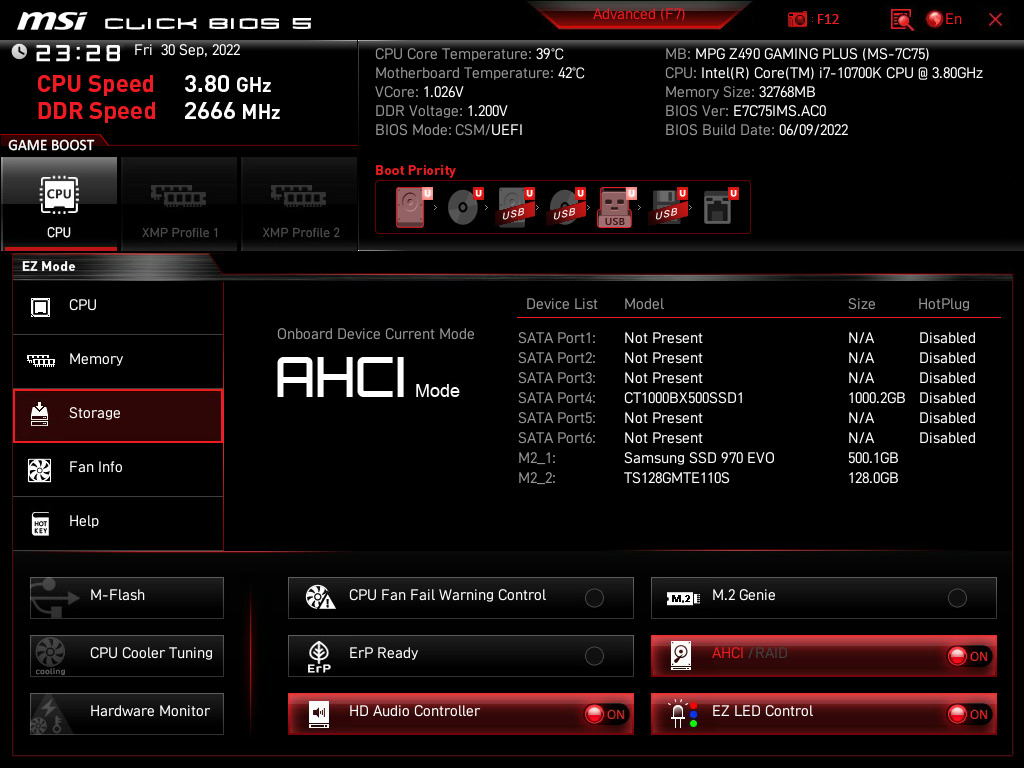
Task: Switch AHCI mode to RAID
Action: pyautogui.click(x=963, y=656)
